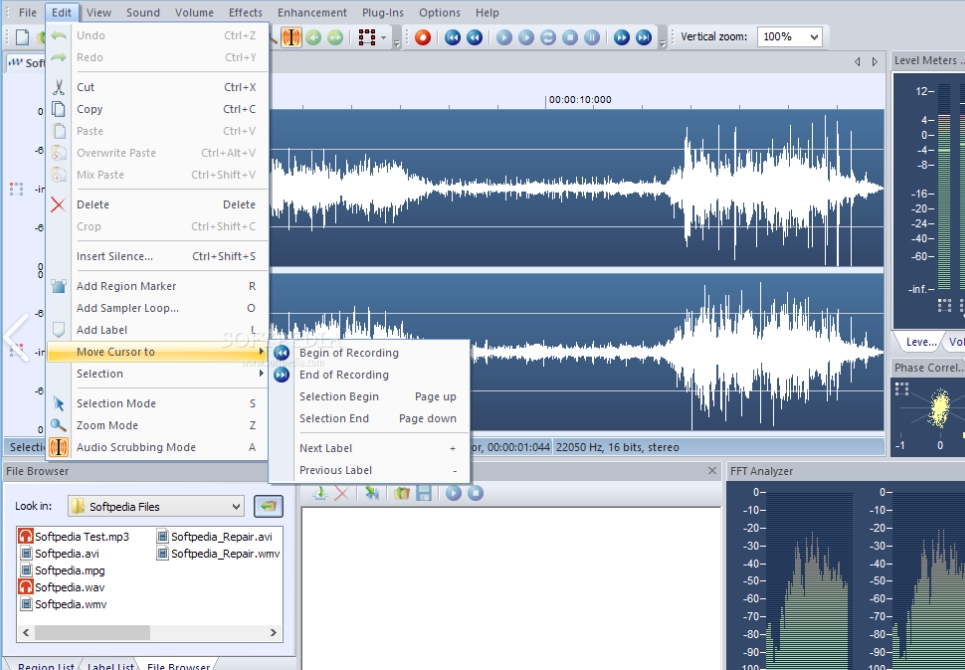Toggle loop playback in the main toolbar
This screenshot has width=965, height=670.
[x=548, y=38]
